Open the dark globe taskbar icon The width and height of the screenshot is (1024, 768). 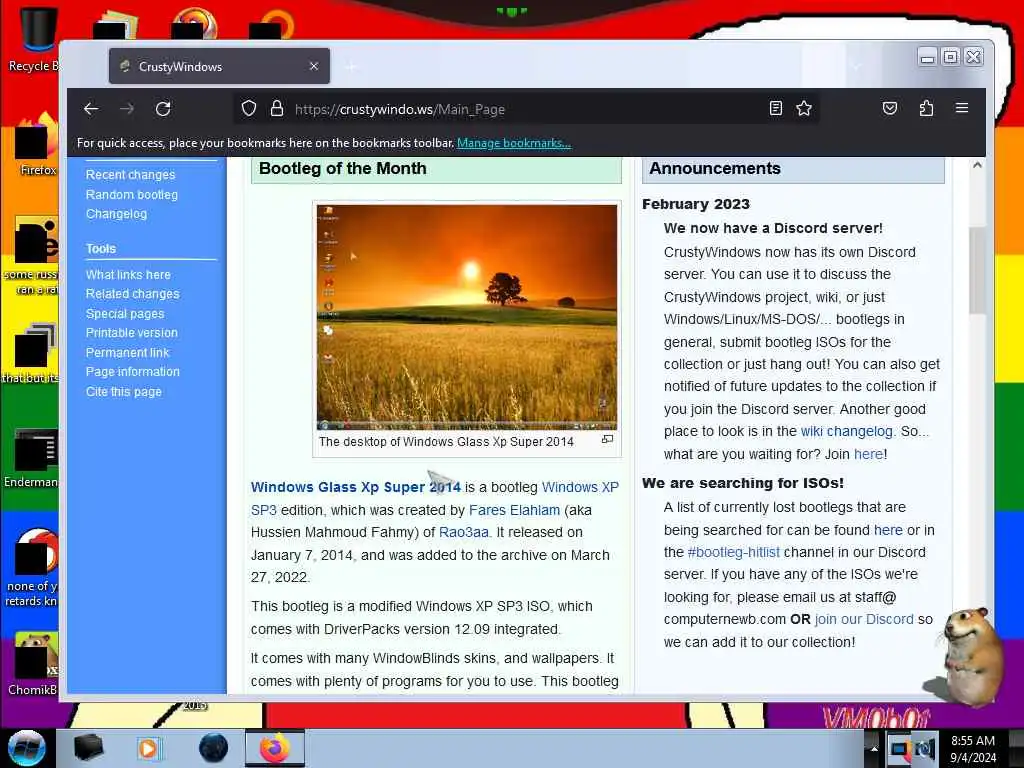click(214, 748)
